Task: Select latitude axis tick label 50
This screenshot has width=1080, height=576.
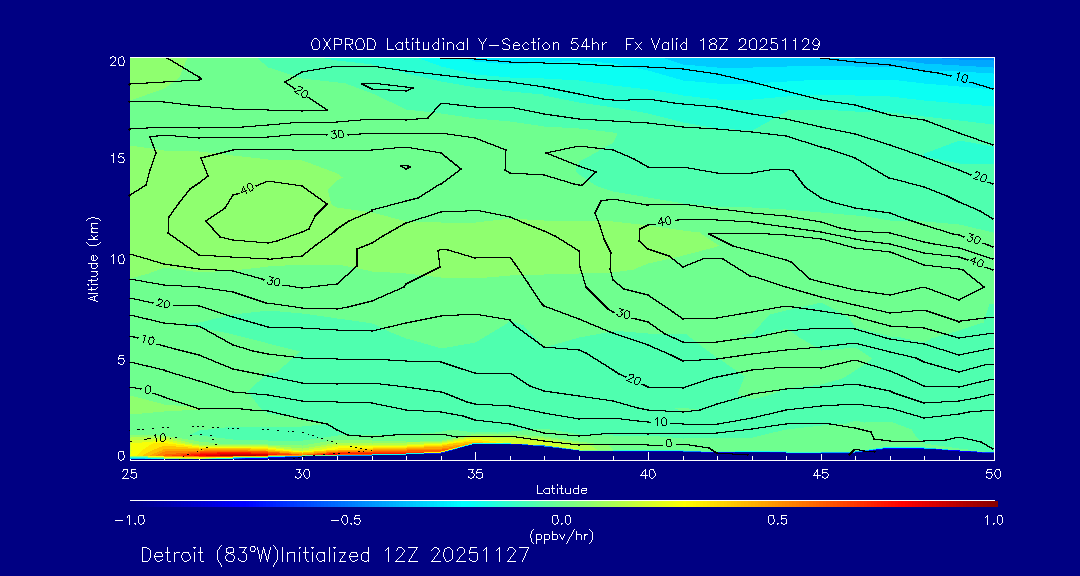Action: [994, 474]
